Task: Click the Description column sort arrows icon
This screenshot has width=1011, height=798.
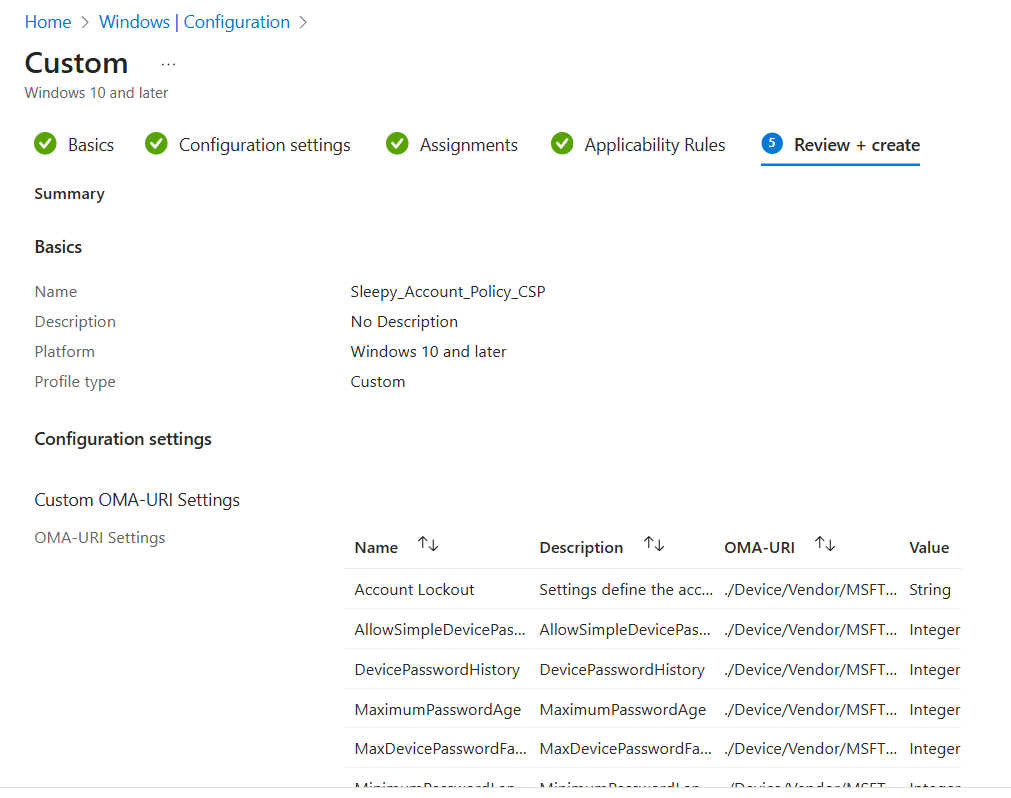Action: [654, 545]
